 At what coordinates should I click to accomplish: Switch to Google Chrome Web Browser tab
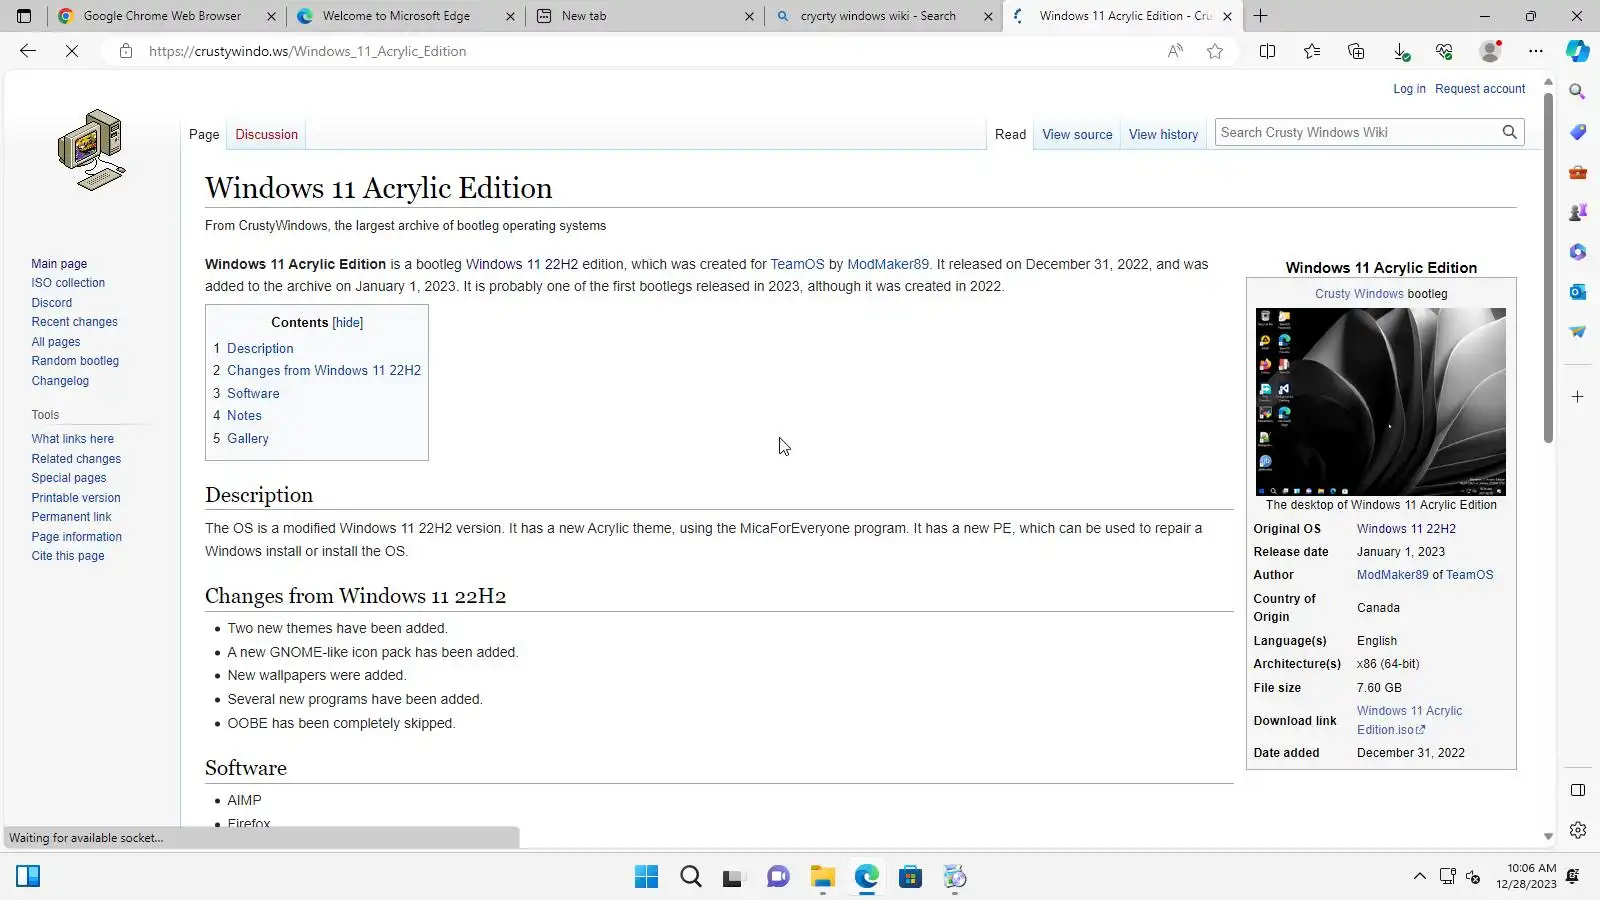pos(164,16)
